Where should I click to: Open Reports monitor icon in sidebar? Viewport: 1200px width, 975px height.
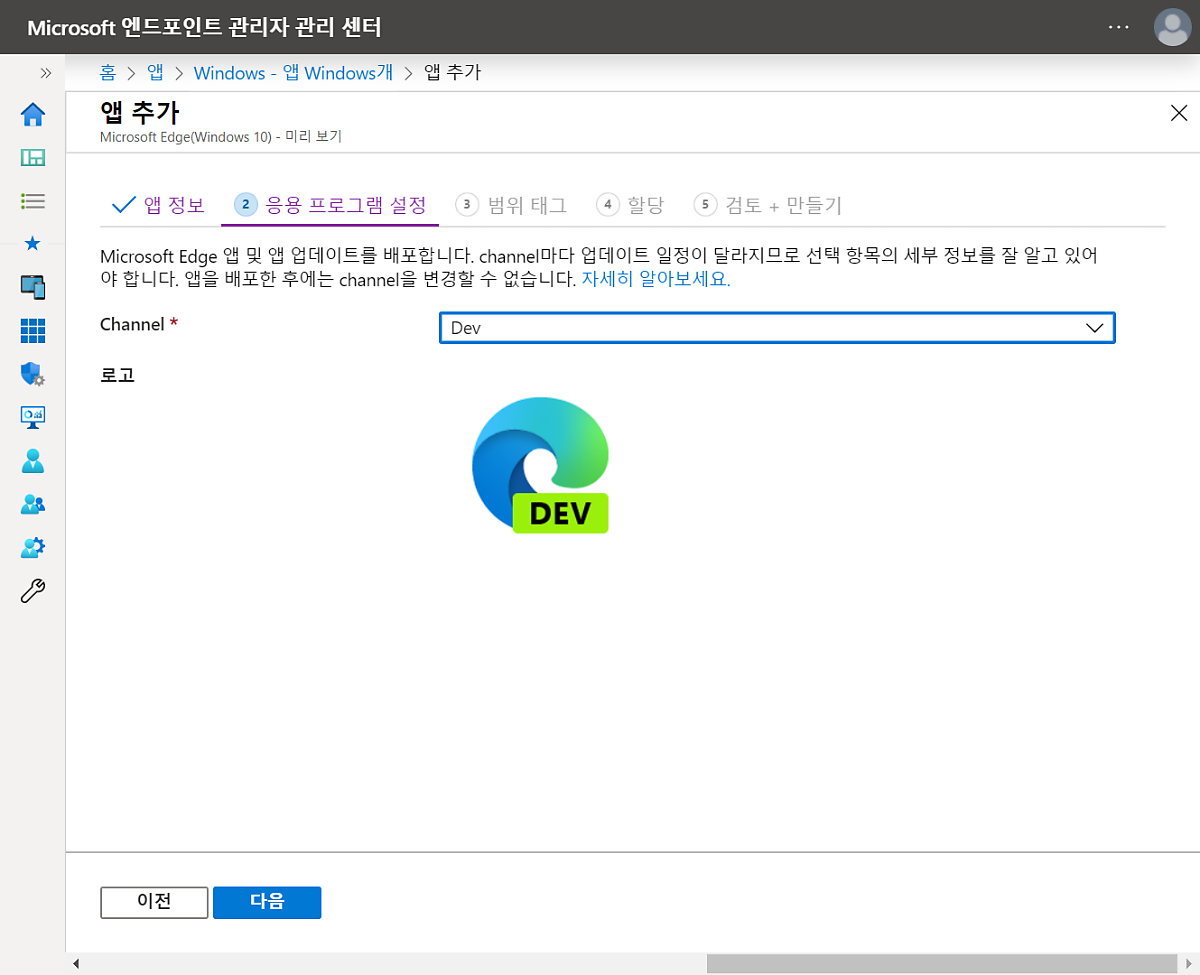pos(33,417)
